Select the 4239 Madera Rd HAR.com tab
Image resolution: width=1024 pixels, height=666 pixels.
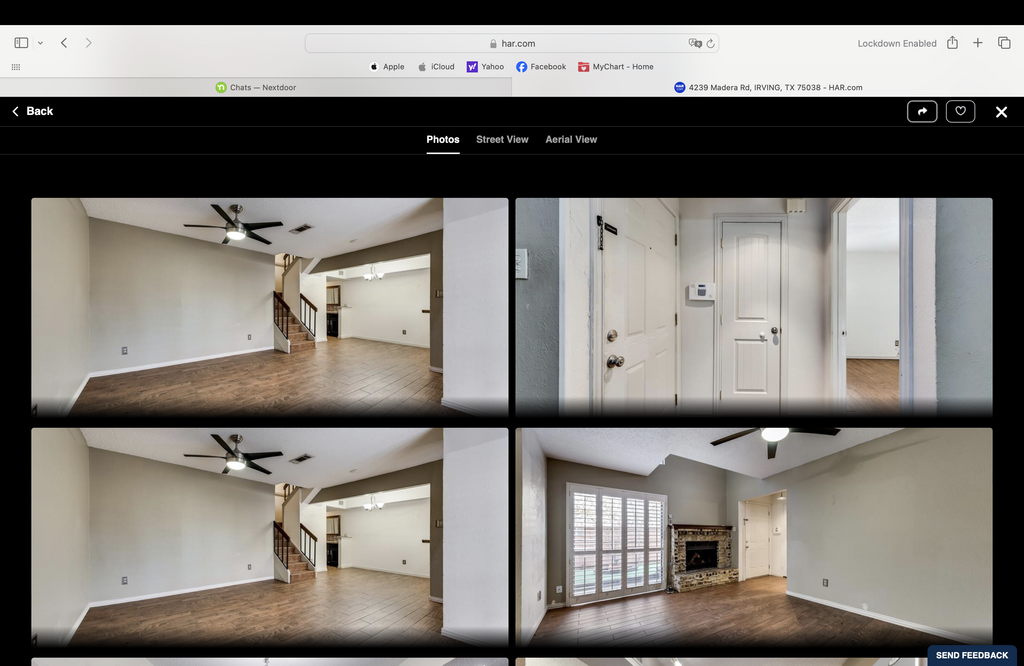tap(768, 87)
